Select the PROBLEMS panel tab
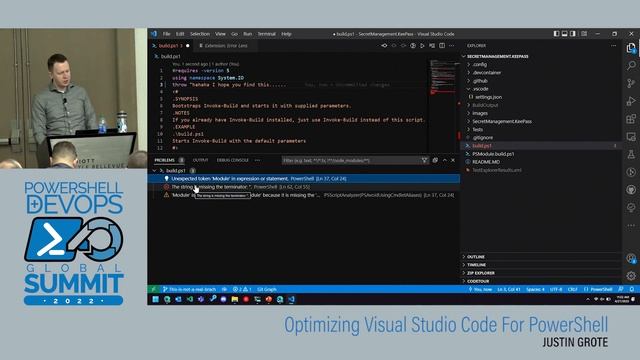The height and width of the screenshot is (360, 640). (x=164, y=160)
